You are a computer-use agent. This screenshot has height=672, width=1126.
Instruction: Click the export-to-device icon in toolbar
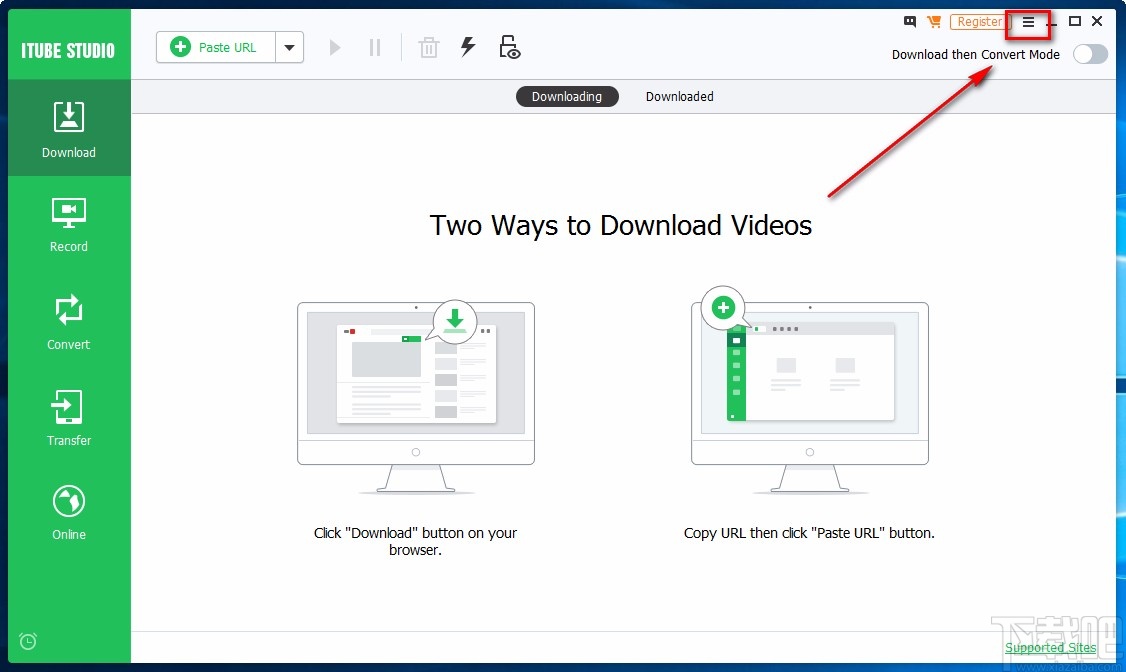coord(509,46)
